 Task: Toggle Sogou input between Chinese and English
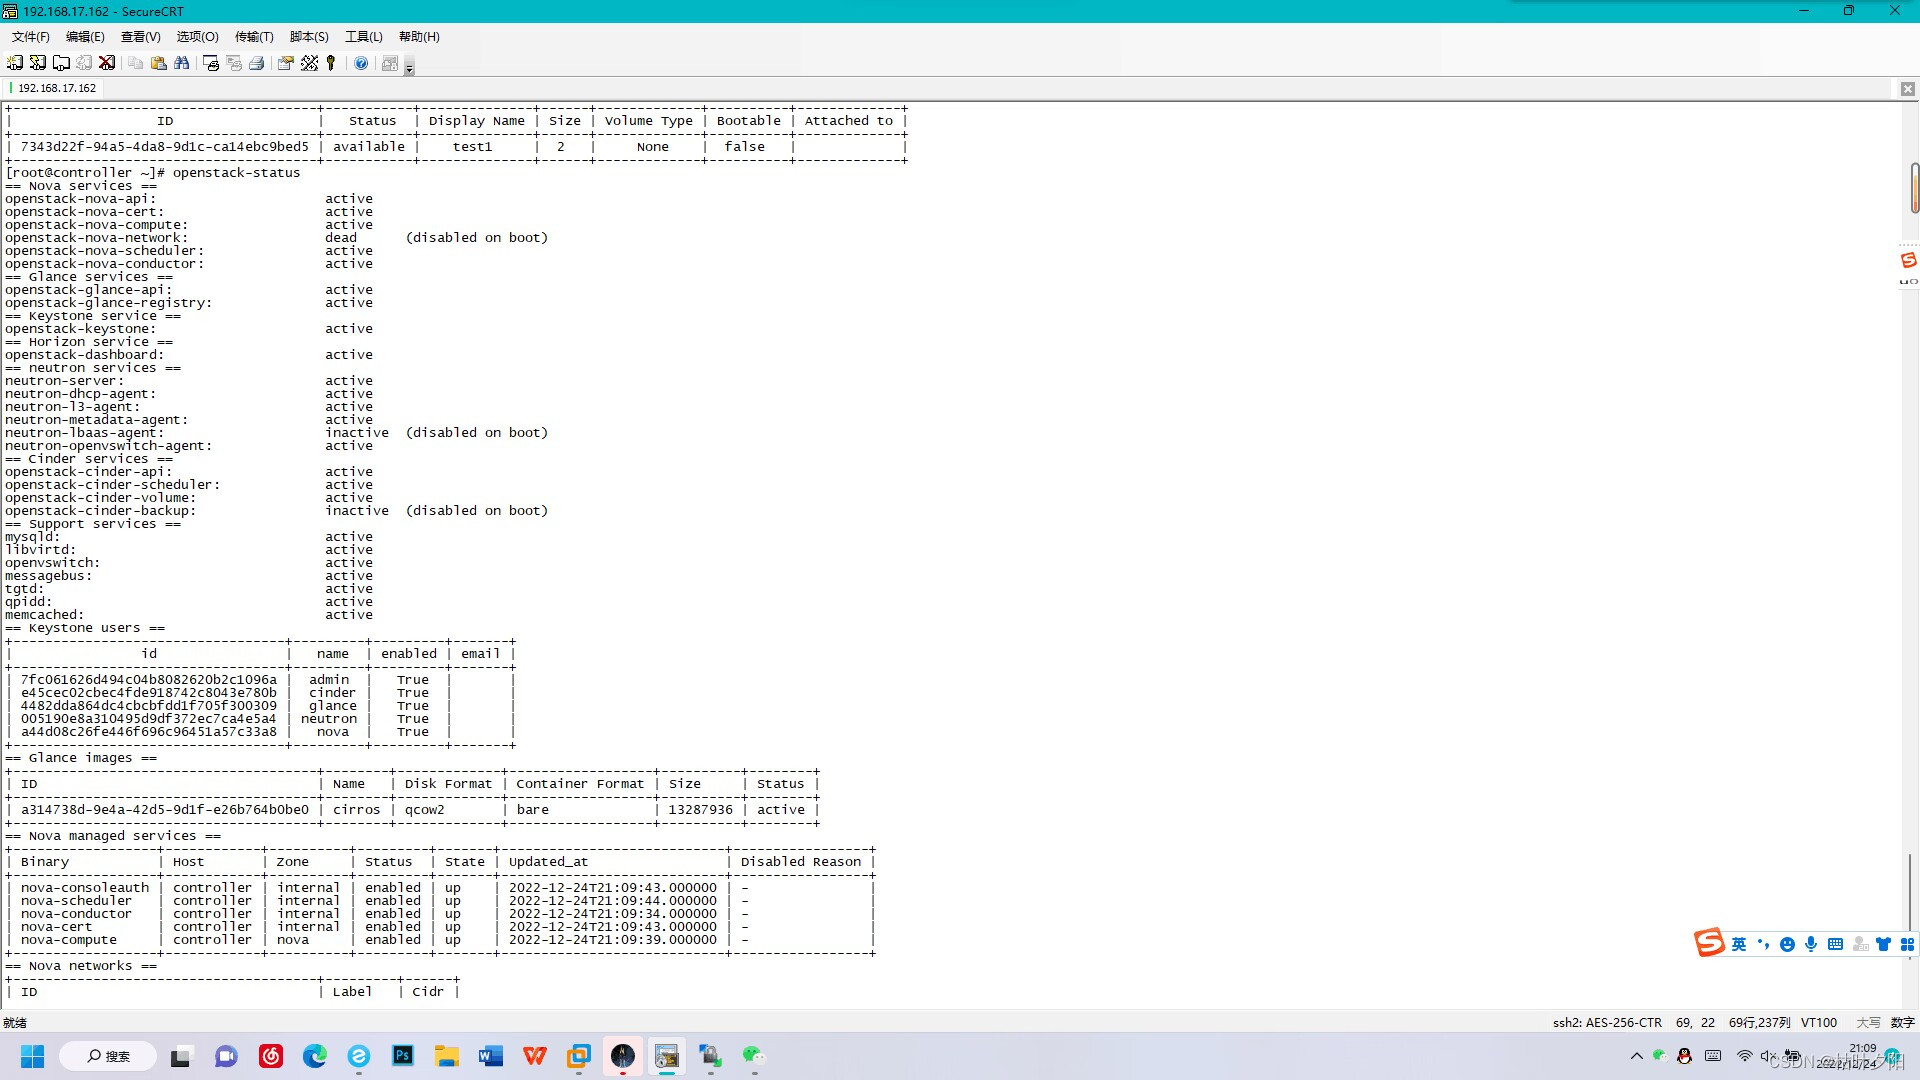point(1740,943)
